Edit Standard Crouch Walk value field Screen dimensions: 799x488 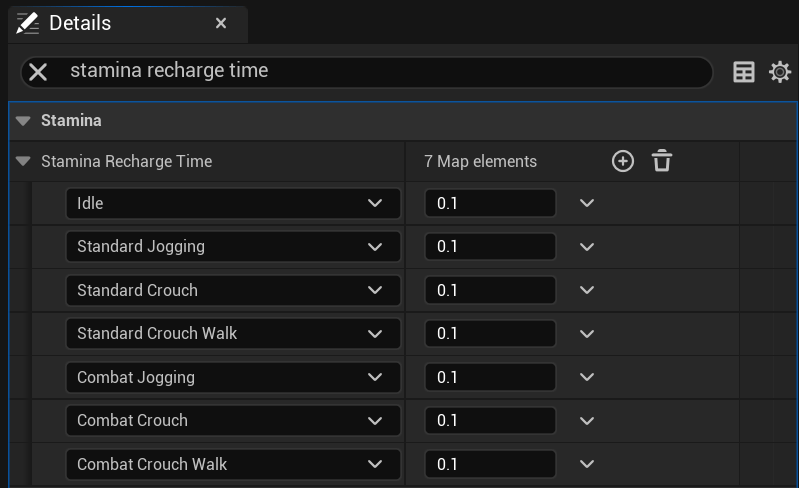tap(490, 334)
